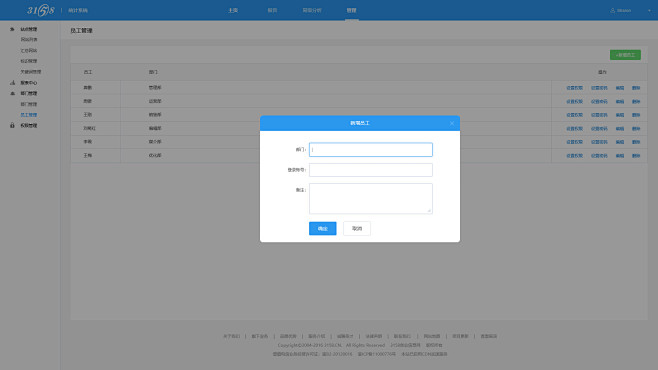Click the first footer link about us
658x370 pixels.
tap(232, 336)
